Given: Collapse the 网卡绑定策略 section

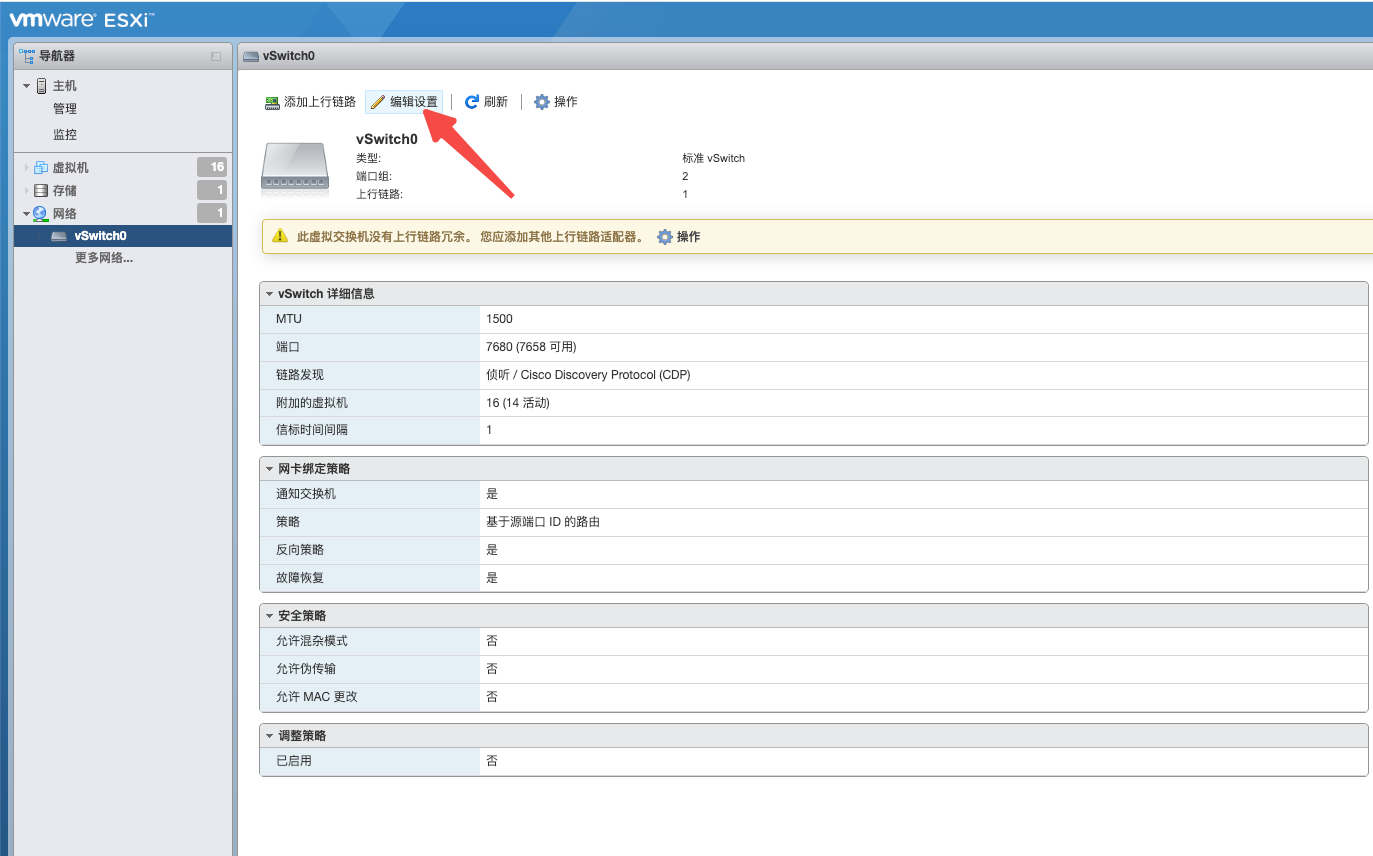Looking at the screenshot, I should point(269,469).
